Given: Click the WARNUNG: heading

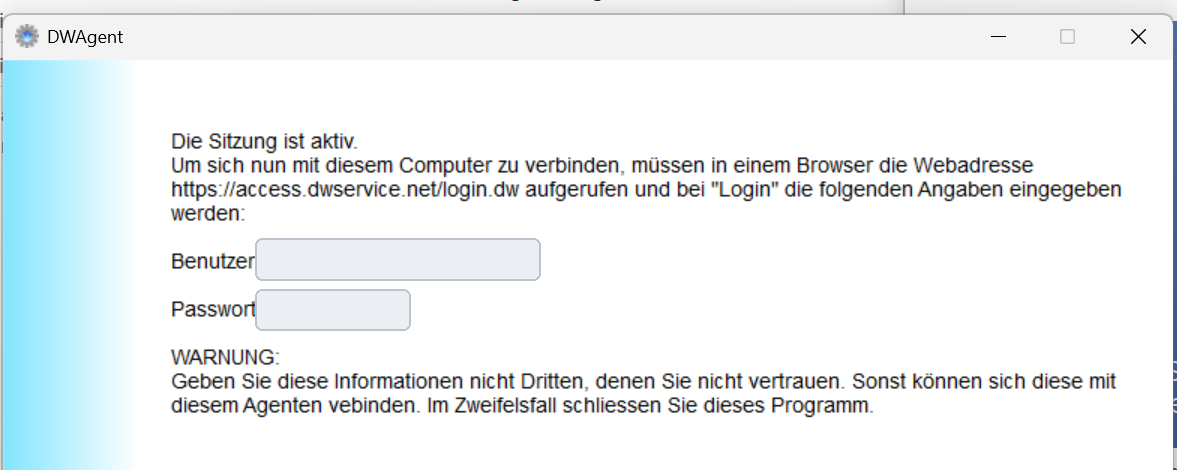Looking at the screenshot, I should point(225,356).
